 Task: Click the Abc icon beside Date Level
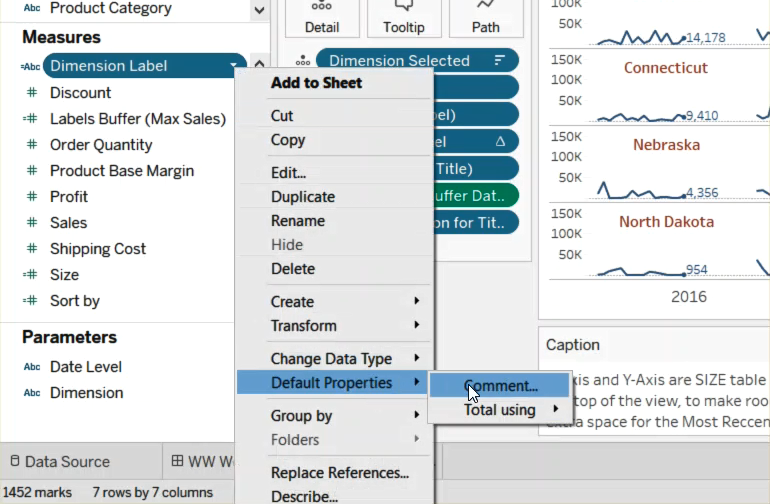[x=31, y=367]
